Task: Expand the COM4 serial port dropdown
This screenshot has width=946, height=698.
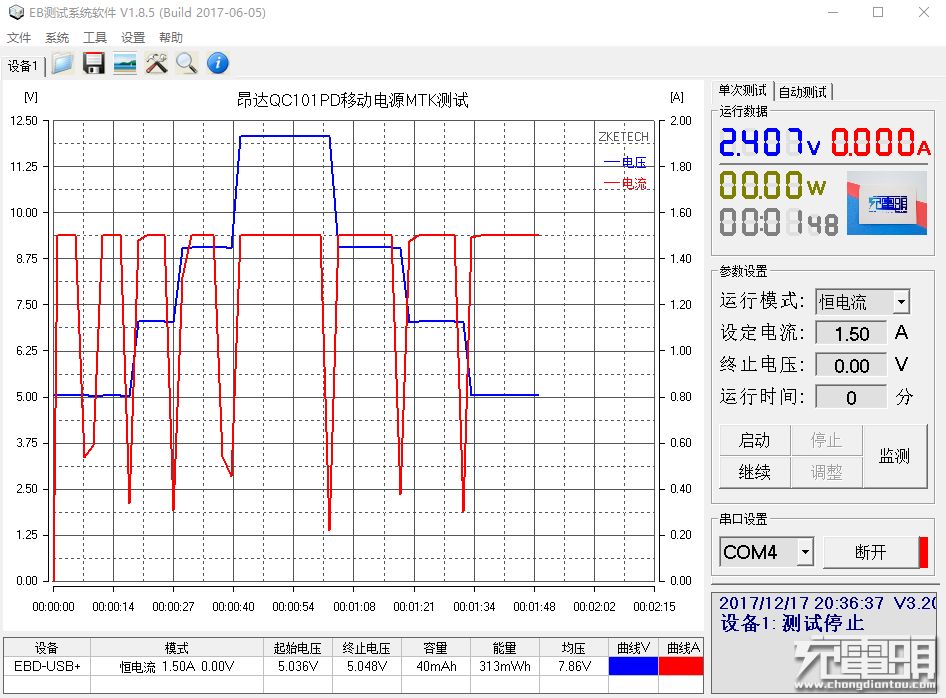Action: pyautogui.click(x=805, y=551)
